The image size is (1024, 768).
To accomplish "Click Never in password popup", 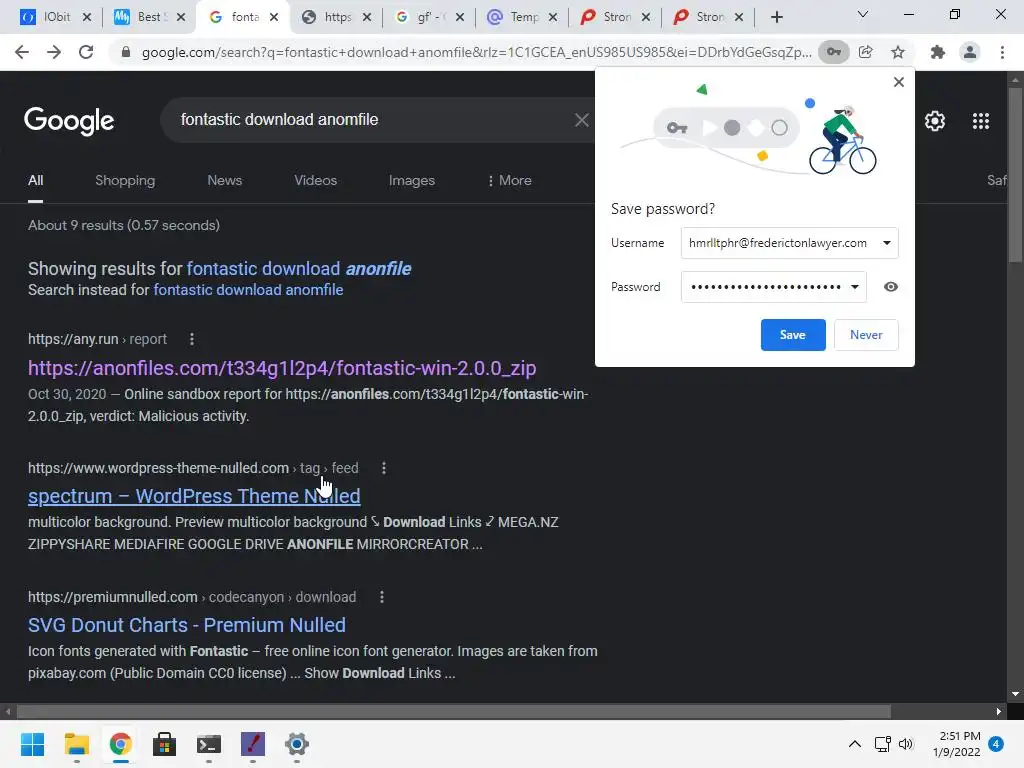I will point(866,335).
